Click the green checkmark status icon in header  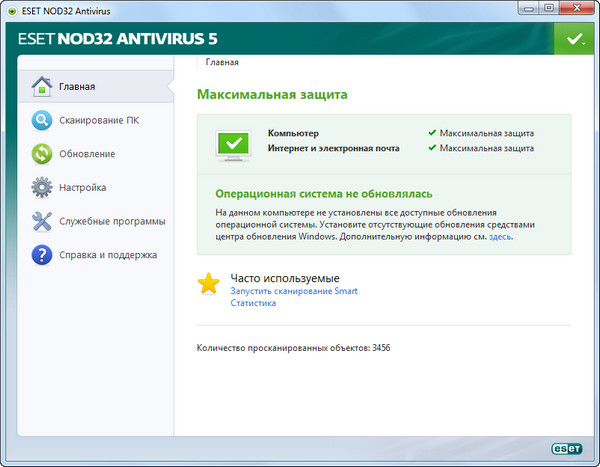tap(572, 39)
